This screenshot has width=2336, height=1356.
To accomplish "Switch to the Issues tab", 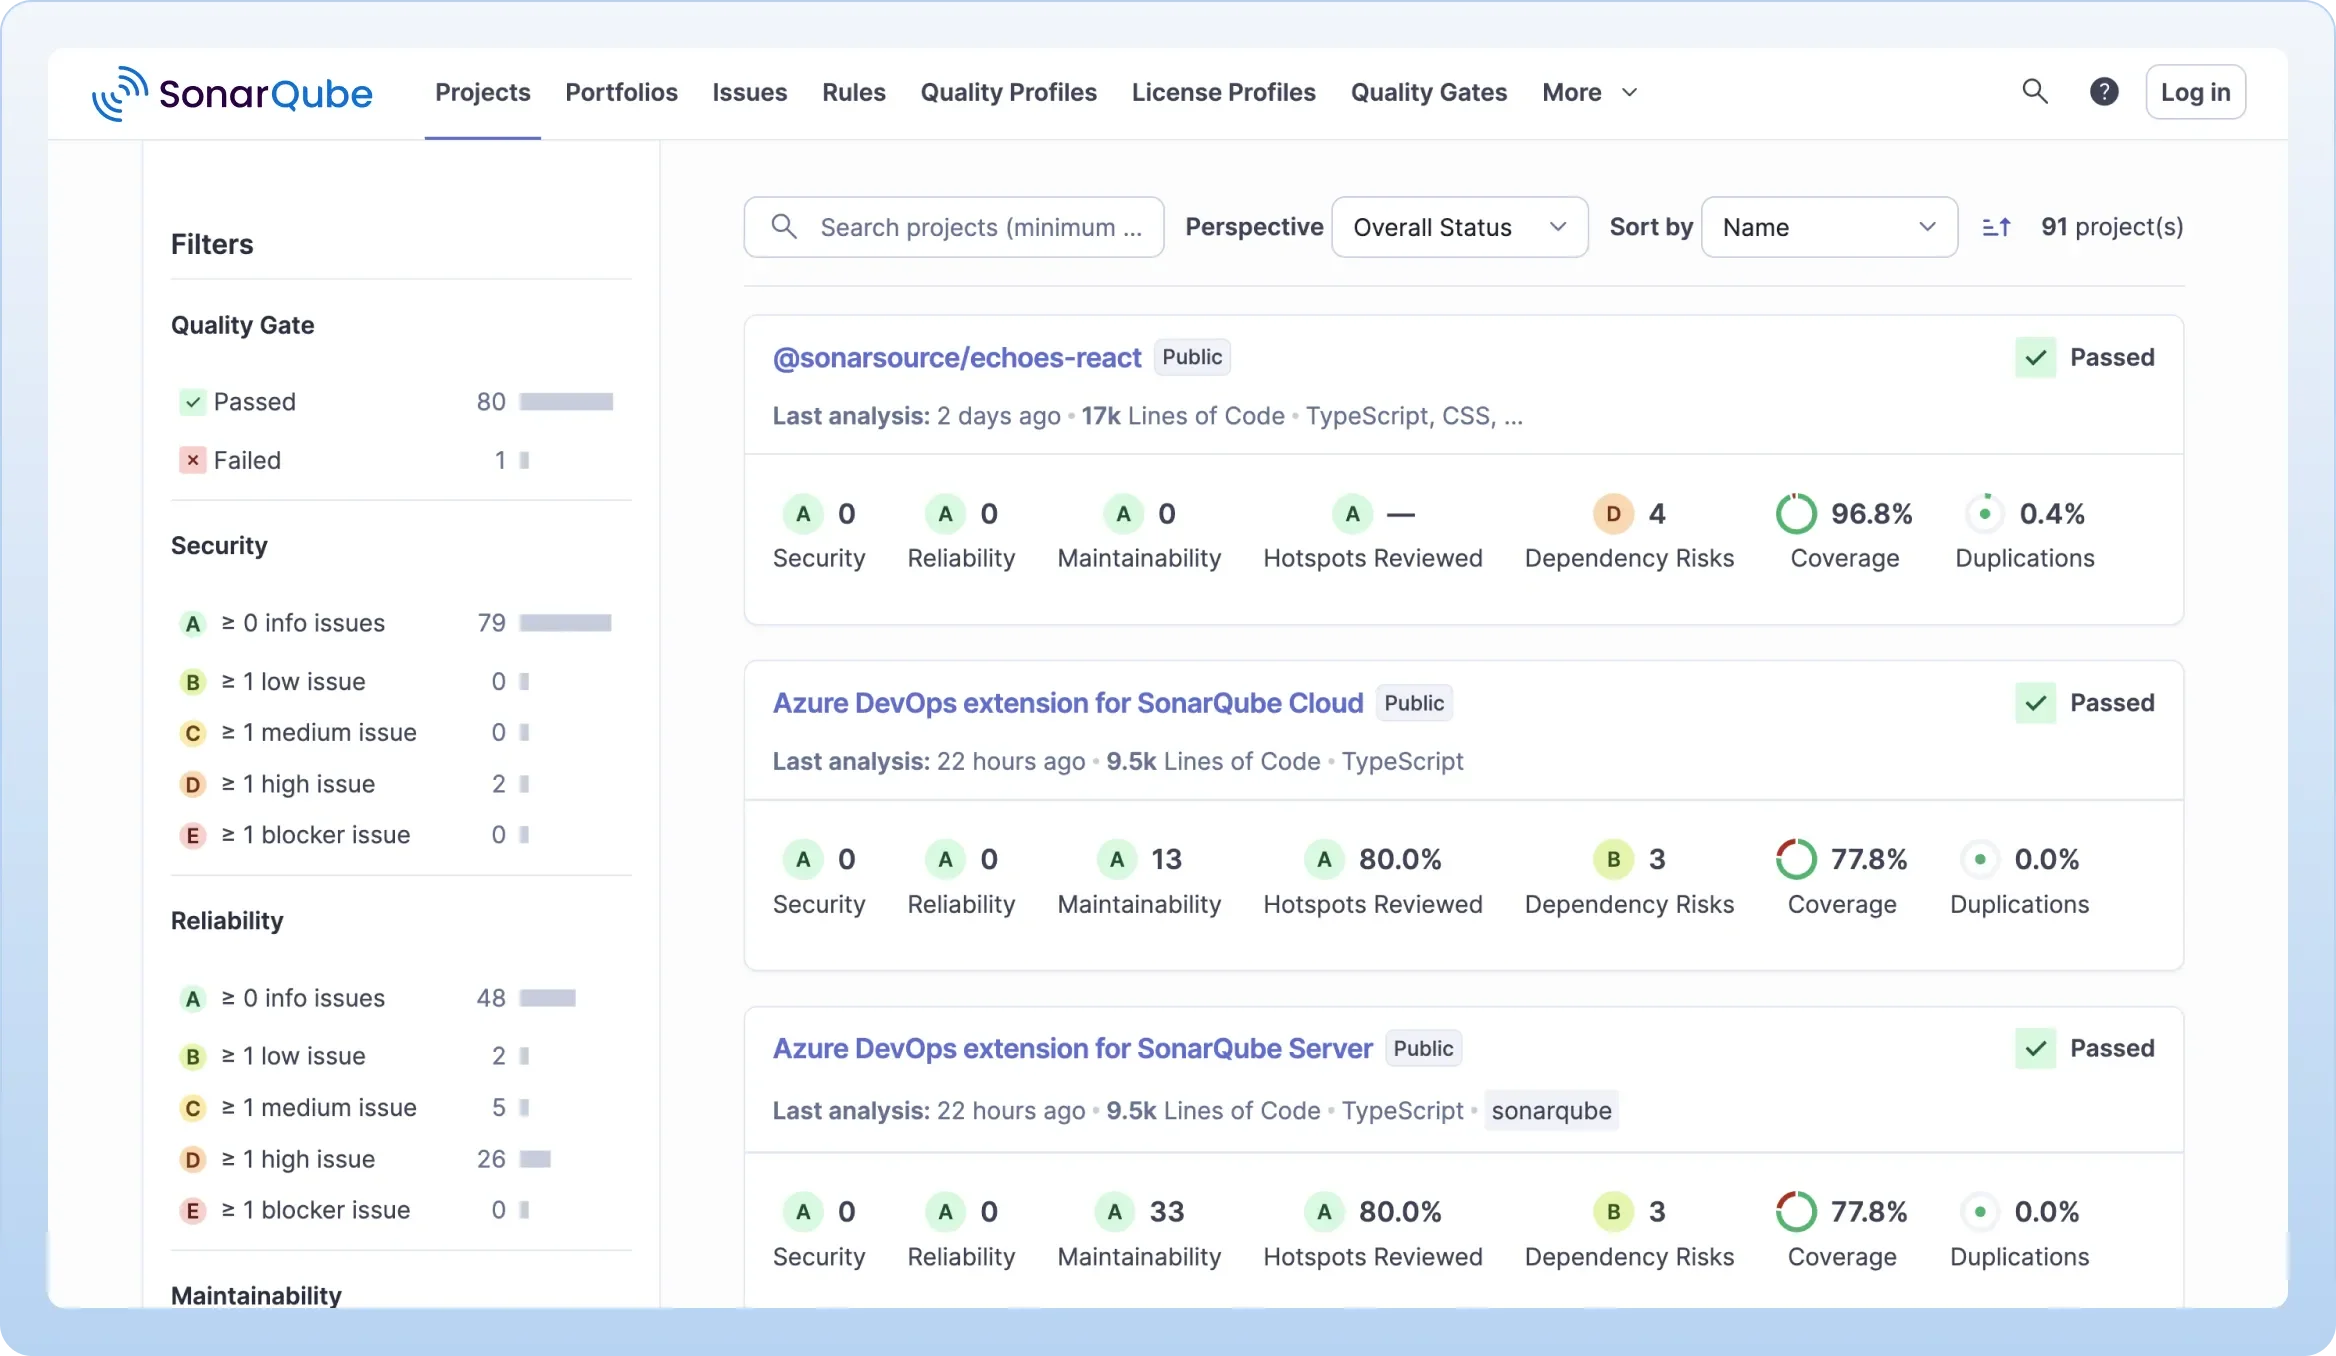I will 748,92.
